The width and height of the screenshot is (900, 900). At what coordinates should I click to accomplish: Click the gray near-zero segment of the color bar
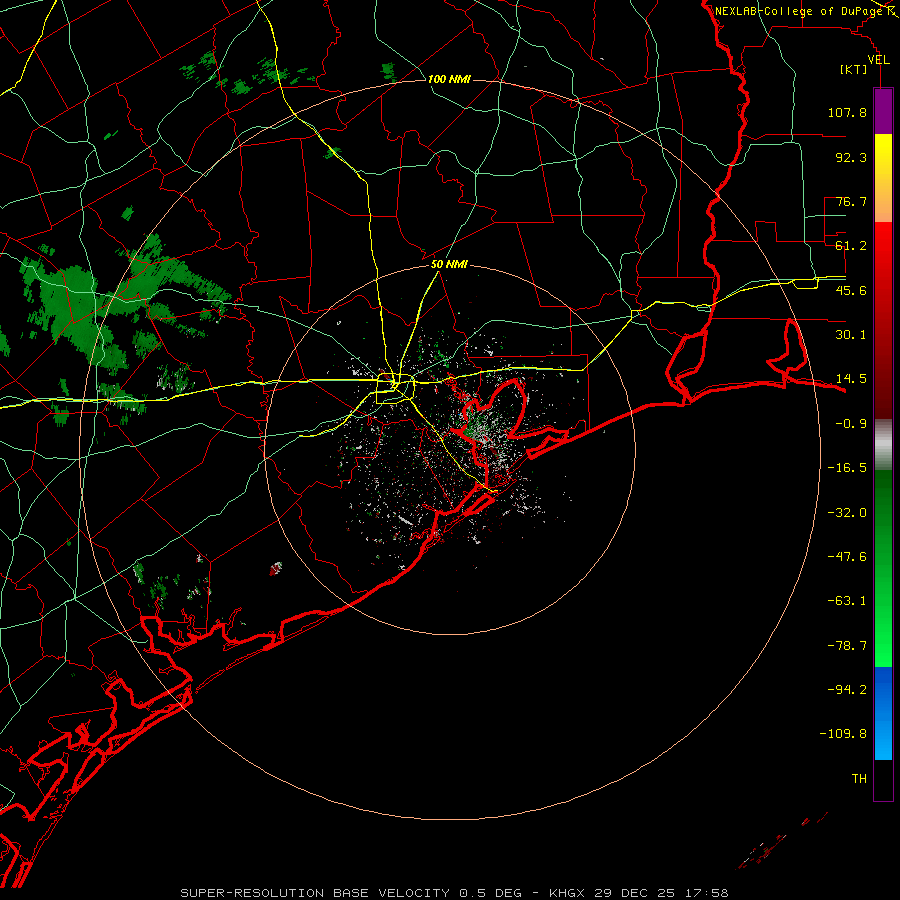883,445
